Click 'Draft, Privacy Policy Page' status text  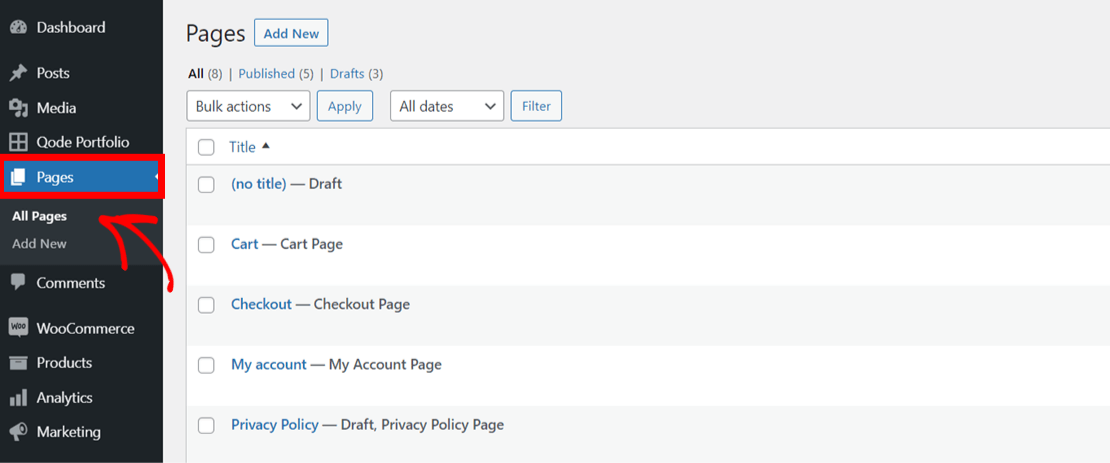coord(423,425)
